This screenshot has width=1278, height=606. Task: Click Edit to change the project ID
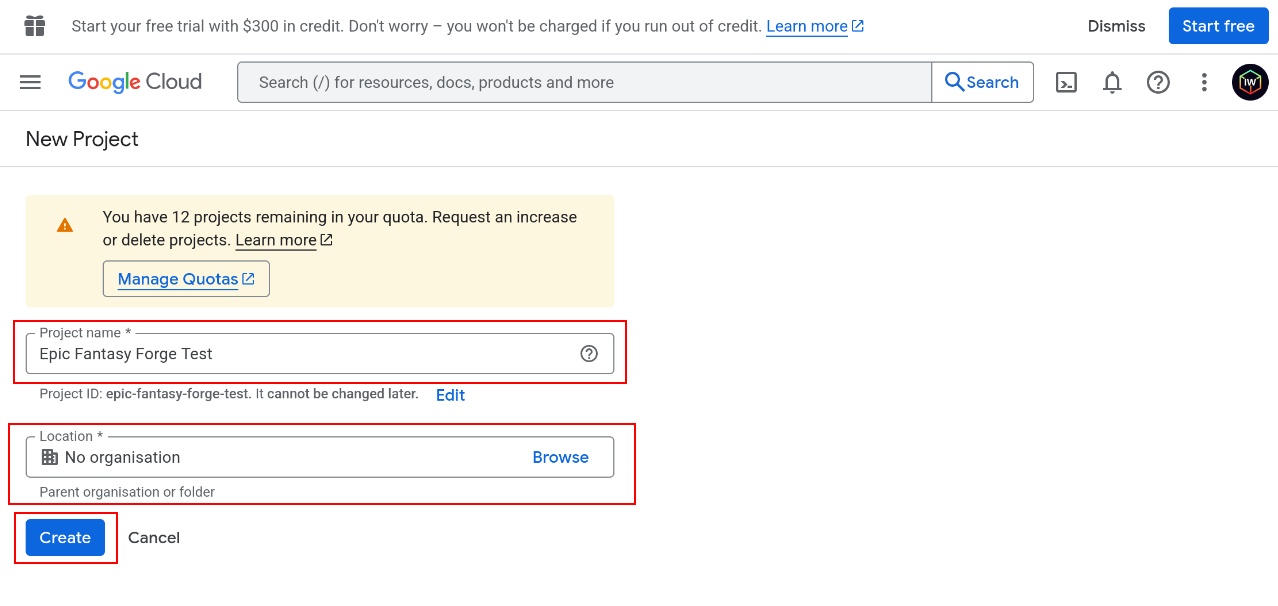coord(449,395)
